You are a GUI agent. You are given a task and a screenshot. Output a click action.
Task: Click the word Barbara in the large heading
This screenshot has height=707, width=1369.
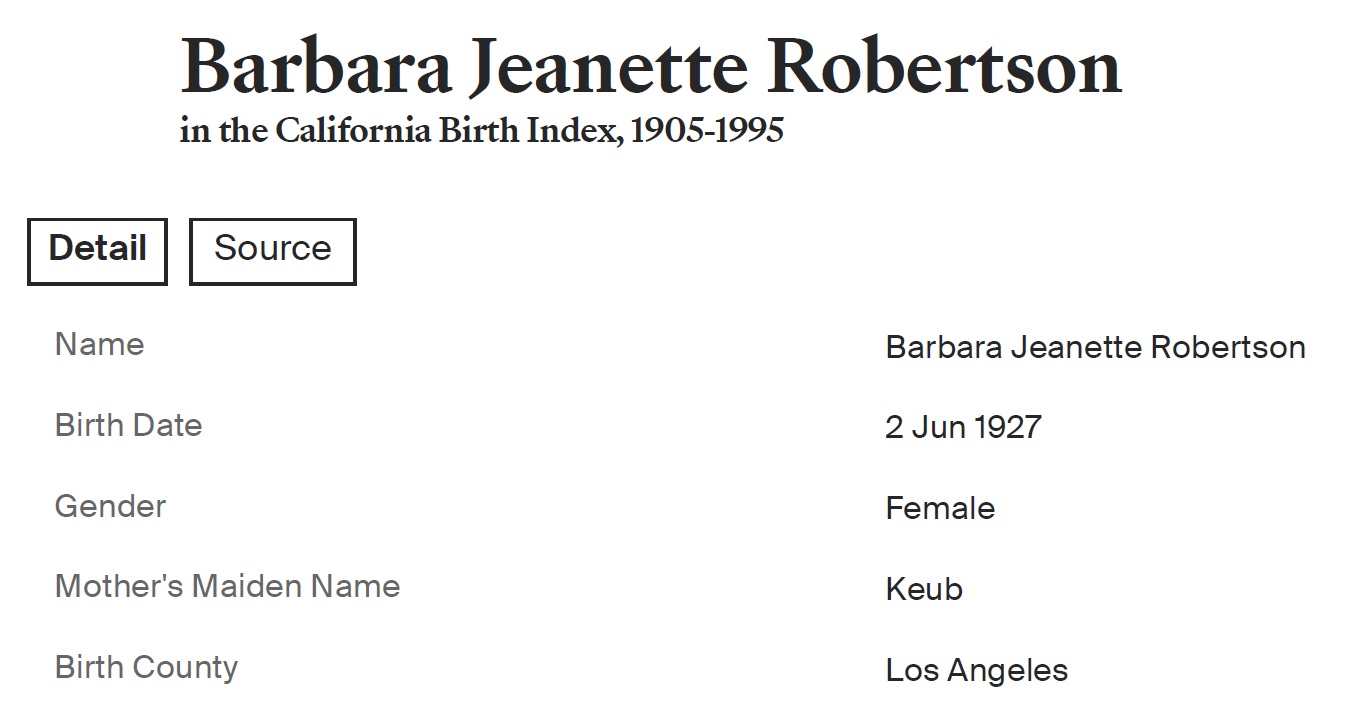coord(315,68)
